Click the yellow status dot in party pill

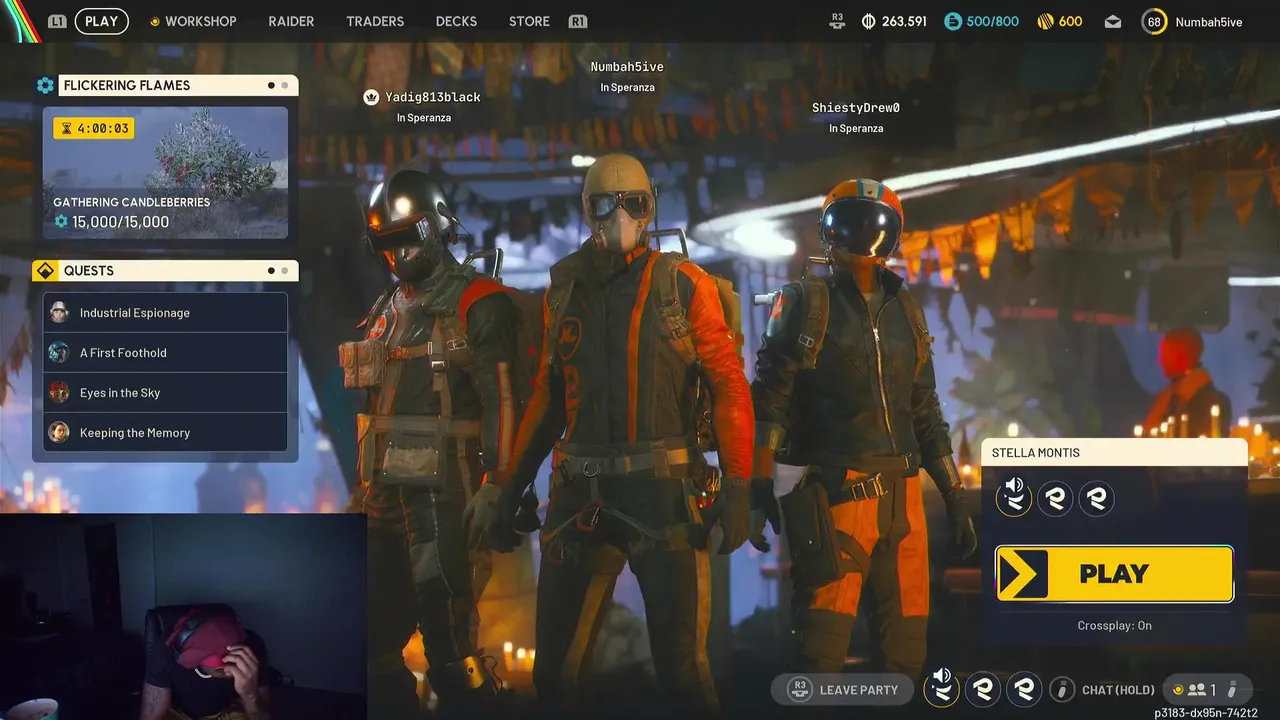coord(1178,689)
